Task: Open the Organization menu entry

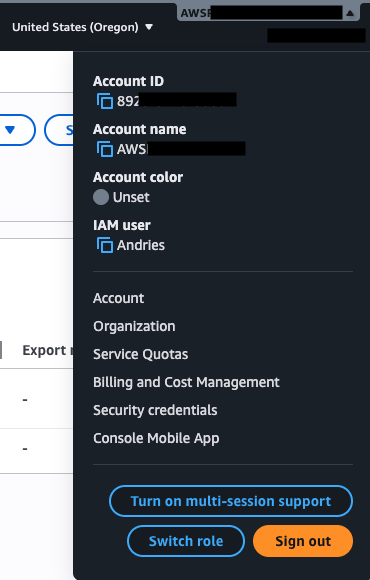Action: tap(134, 326)
